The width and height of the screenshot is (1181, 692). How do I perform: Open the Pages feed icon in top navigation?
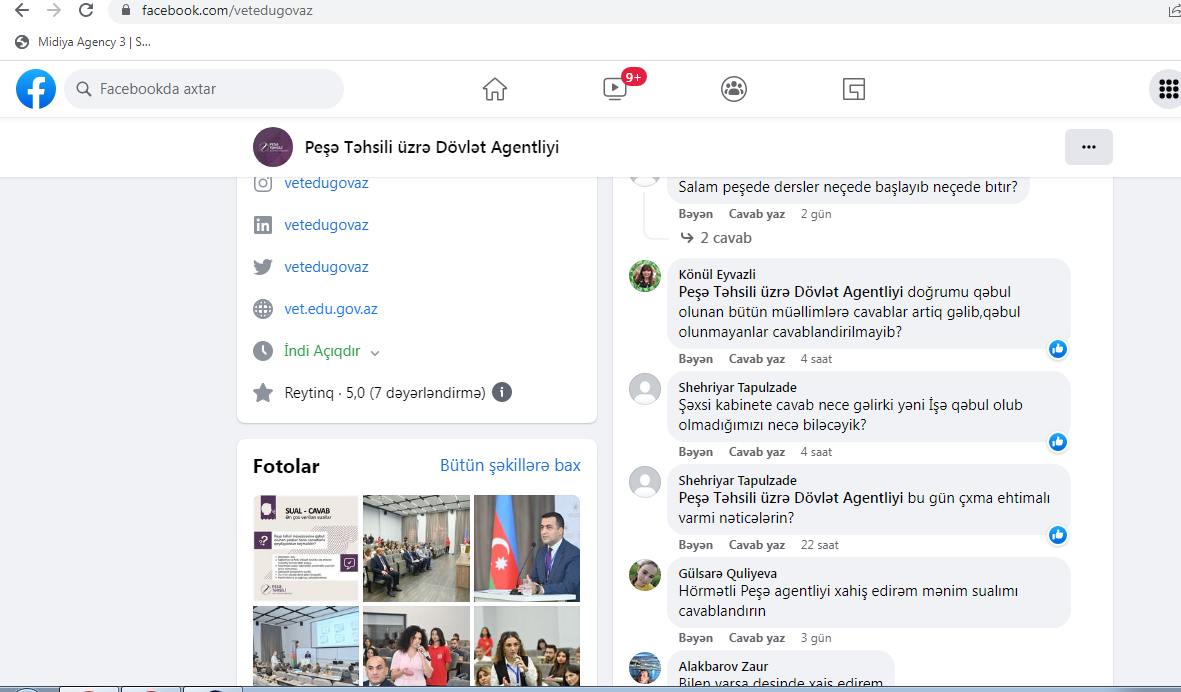(x=853, y=89)
